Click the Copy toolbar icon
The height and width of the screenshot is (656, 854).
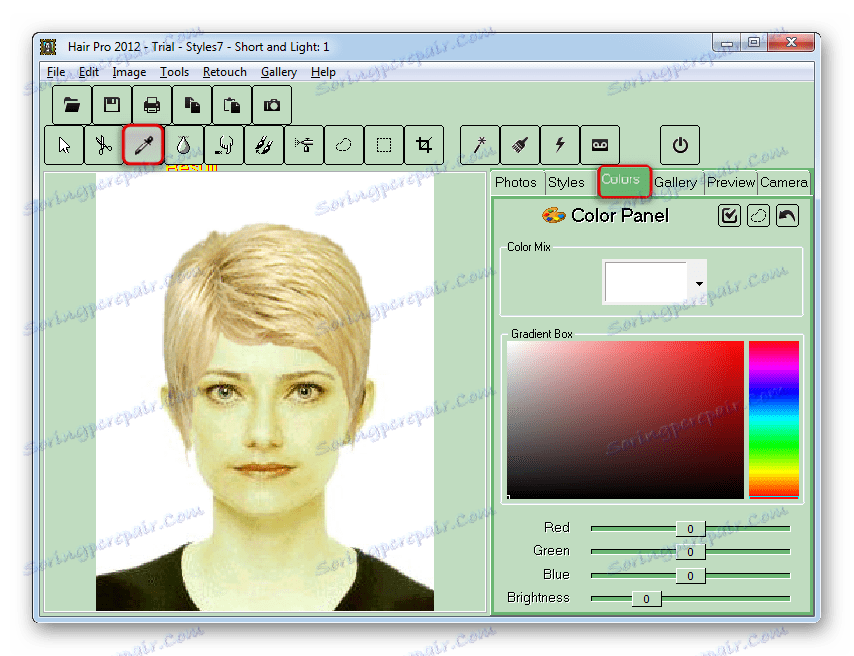click(x=192, y=105)
